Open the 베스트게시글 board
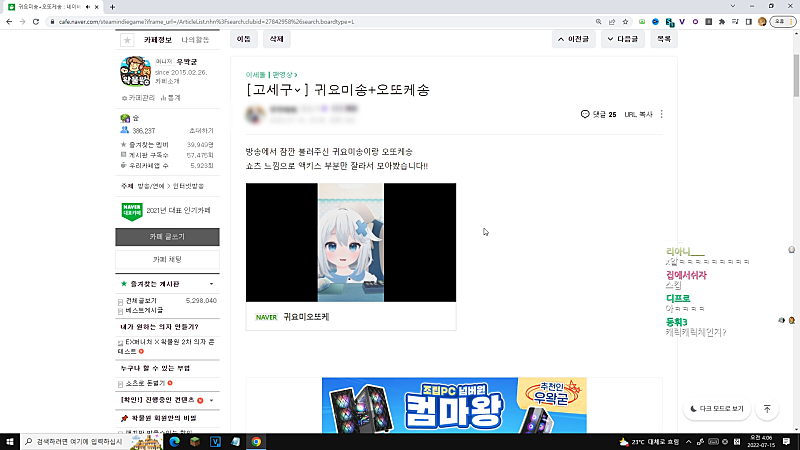Screen dimensions: 800x450 pyautogui.click(x=144, y=310)
